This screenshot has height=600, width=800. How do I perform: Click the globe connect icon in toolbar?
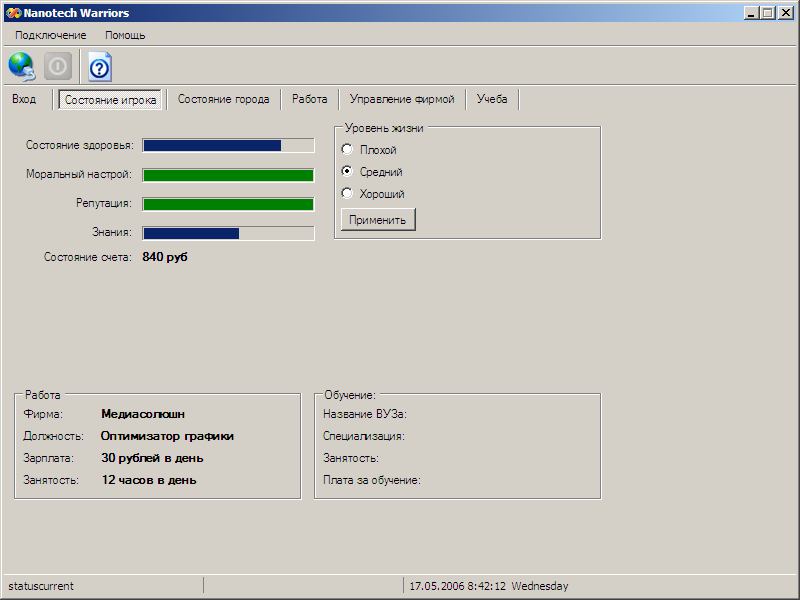(x=22, y=66)
